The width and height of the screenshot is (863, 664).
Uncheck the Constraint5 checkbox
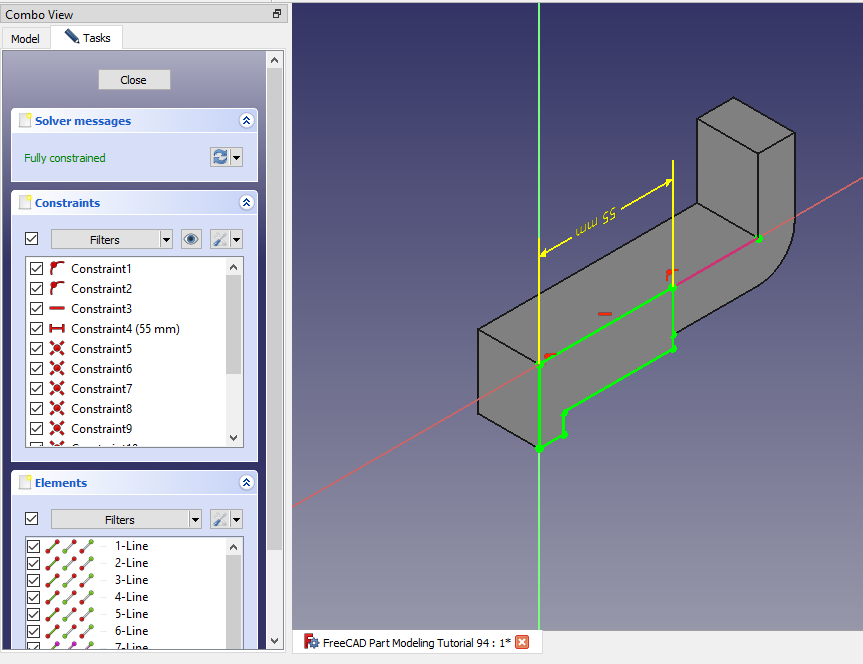(37, 349)
